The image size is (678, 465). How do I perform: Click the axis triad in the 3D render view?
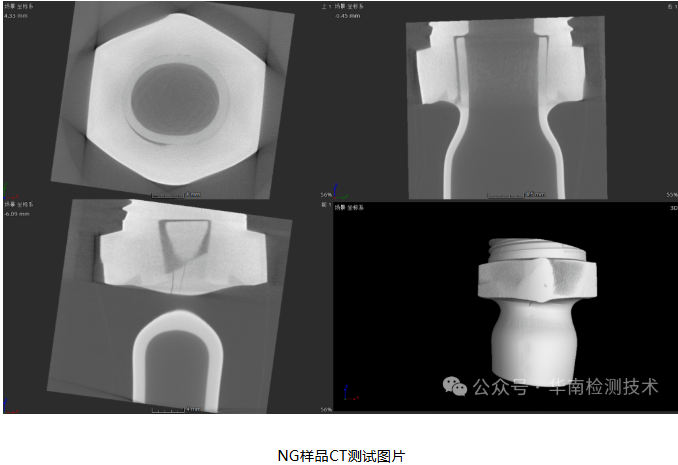pos(351,392)
